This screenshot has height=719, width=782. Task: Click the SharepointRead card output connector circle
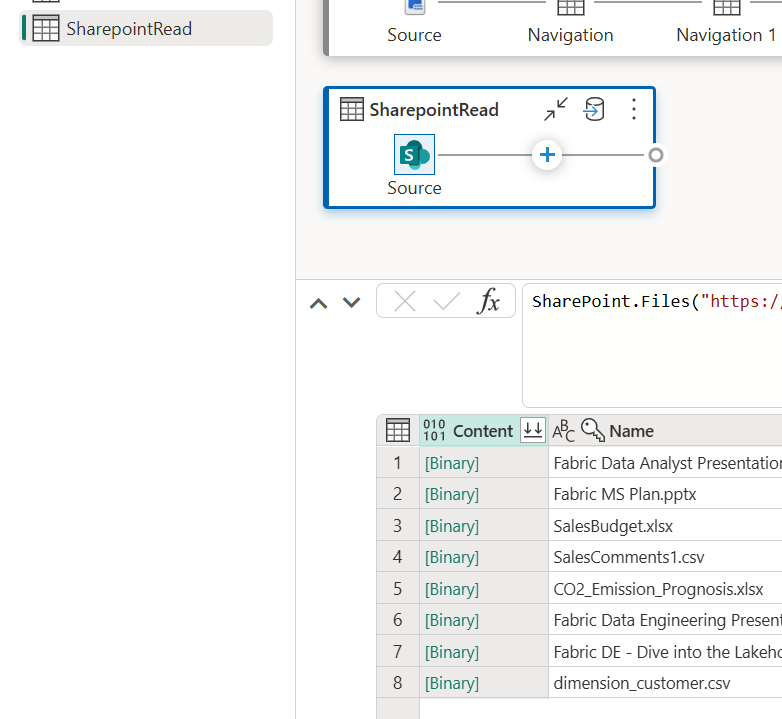(656, 155)
